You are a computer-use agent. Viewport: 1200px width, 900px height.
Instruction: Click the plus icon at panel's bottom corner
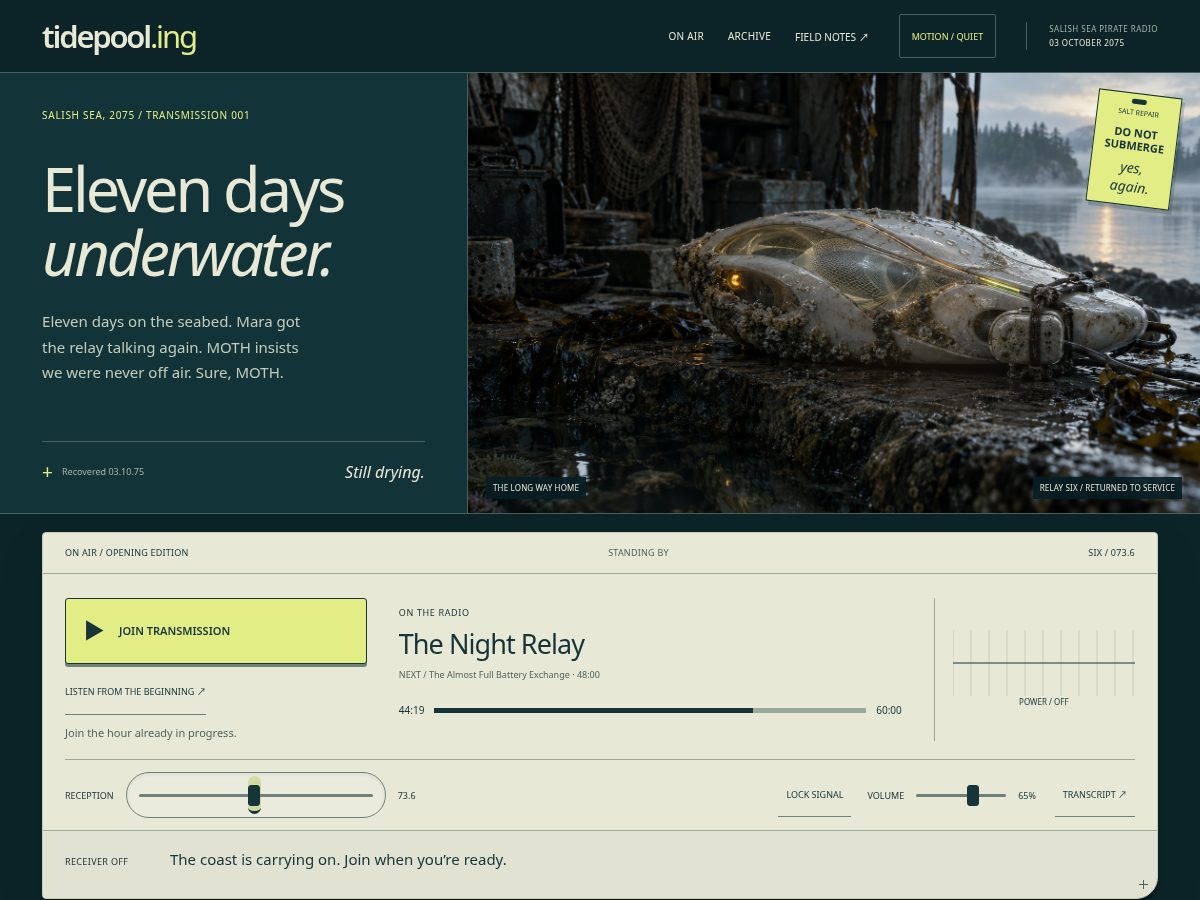1143,884
